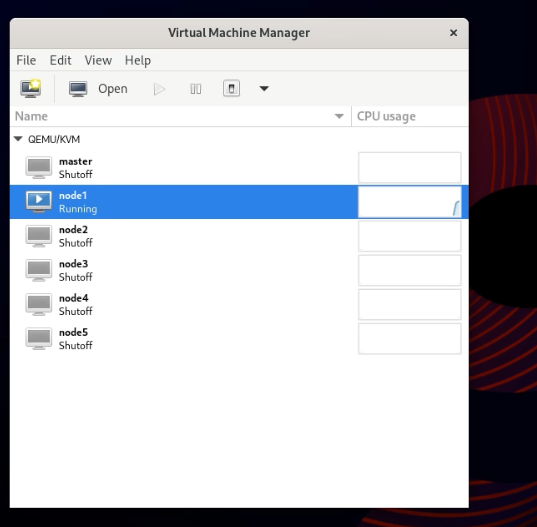This screenshot has height=527, width=537.
Task: Select the QEMU/KVM connection row
Action: coord(239,139)
